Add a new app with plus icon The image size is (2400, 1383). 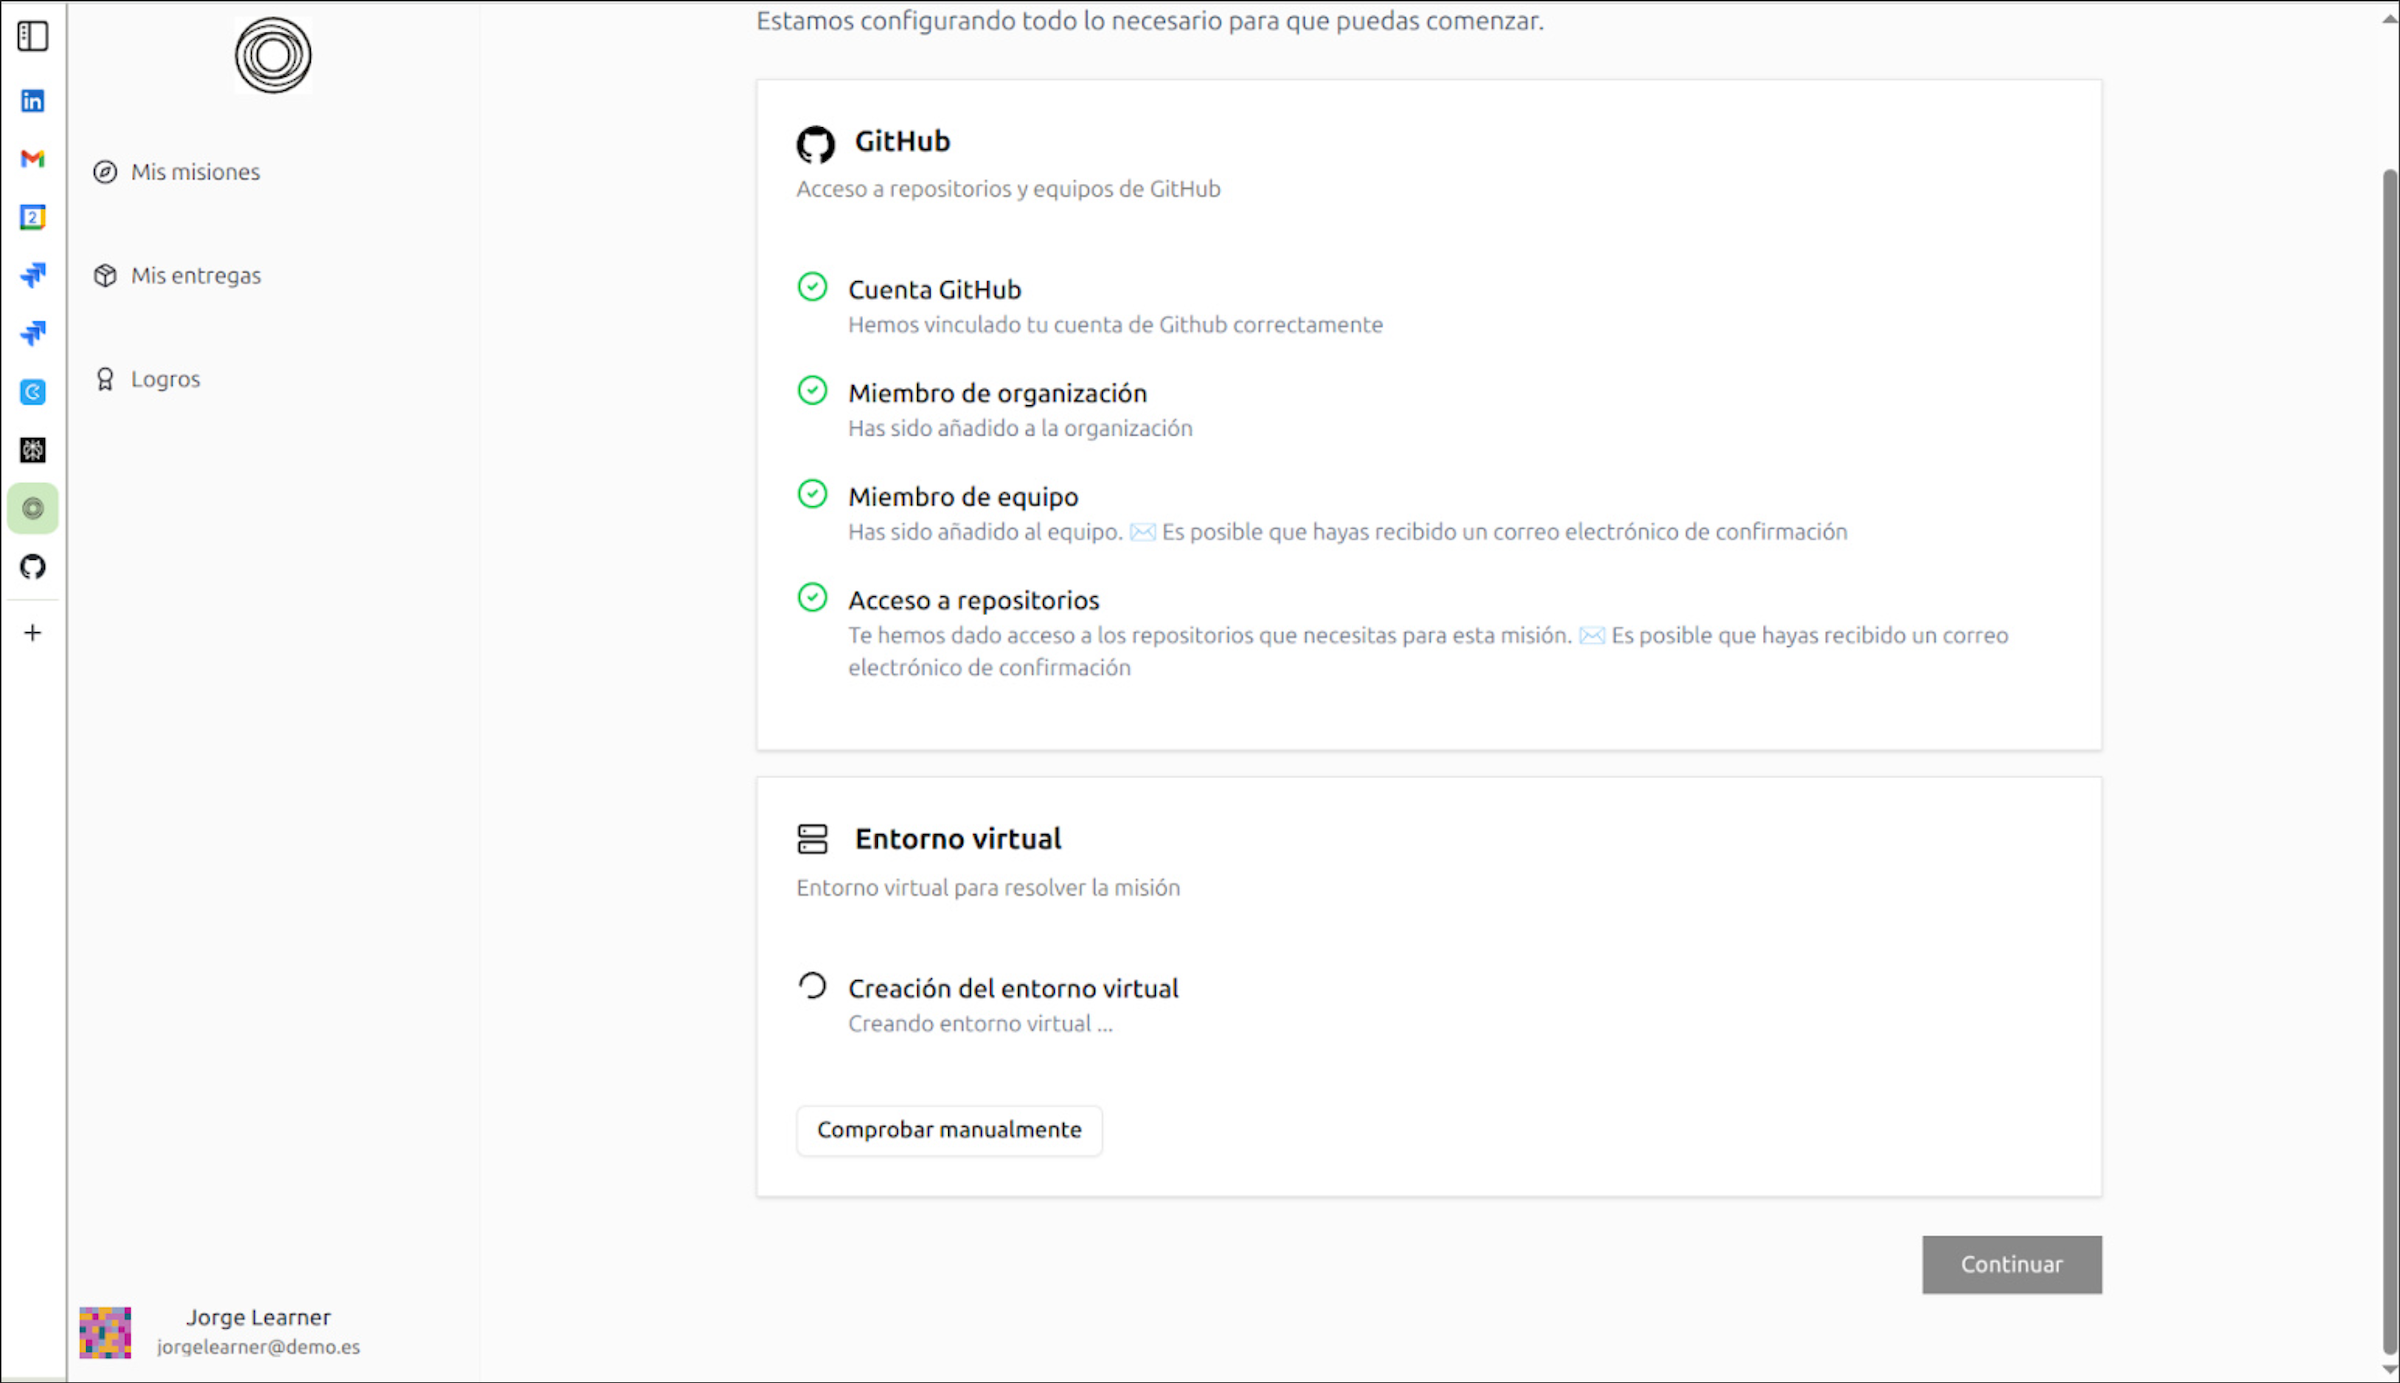click(x=32, y=633)
